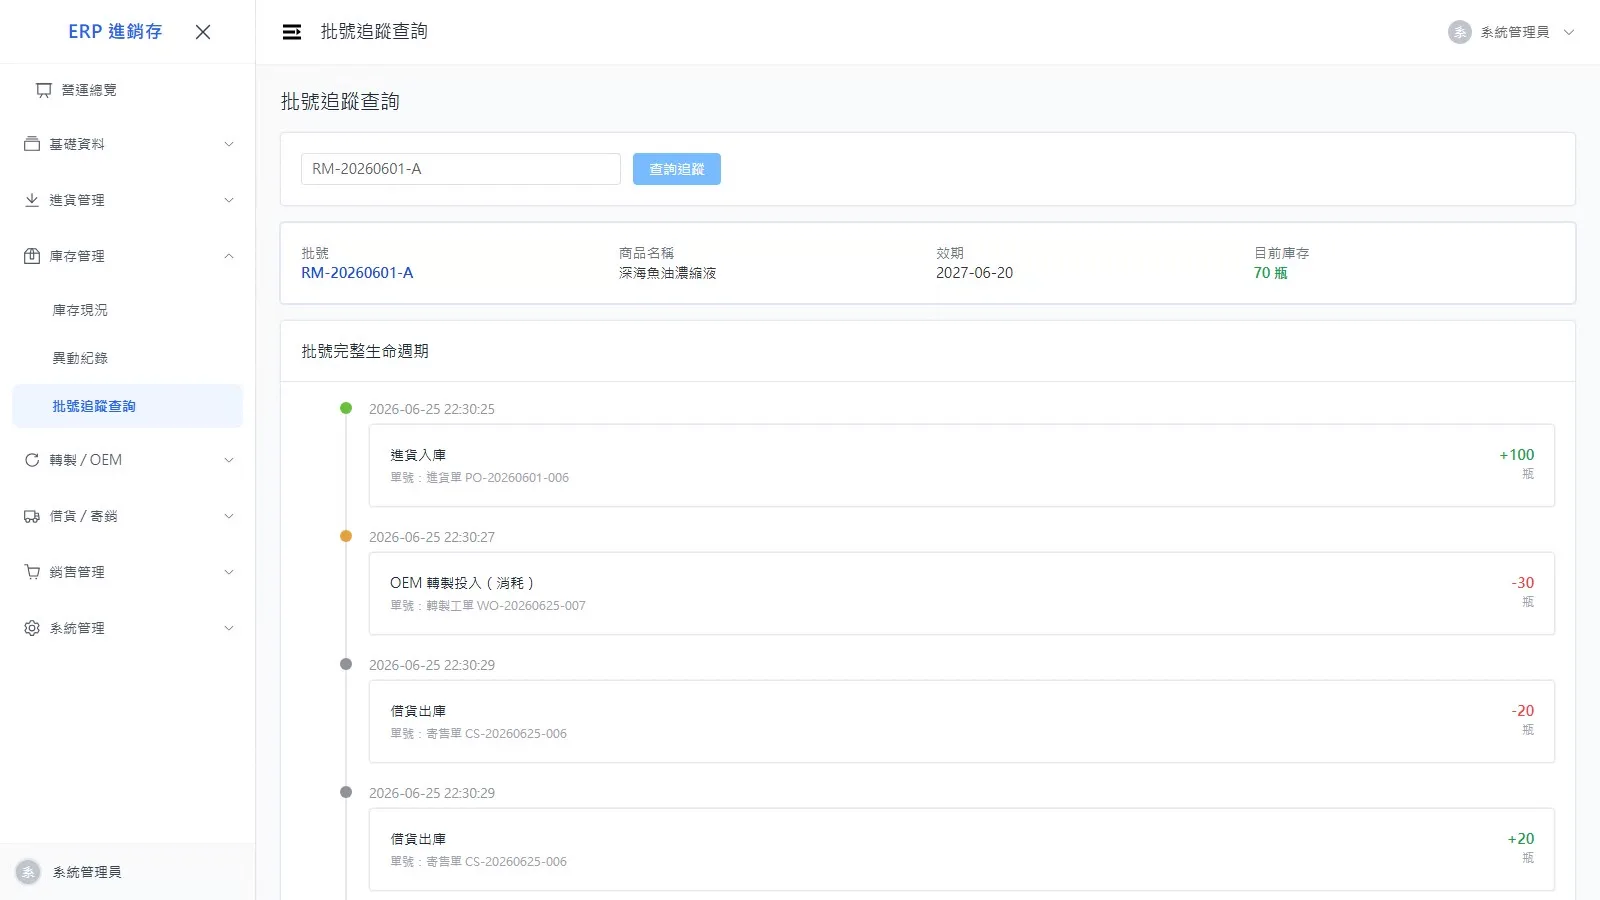Click 系統管理員 name in the top header

click(1515, 32)
